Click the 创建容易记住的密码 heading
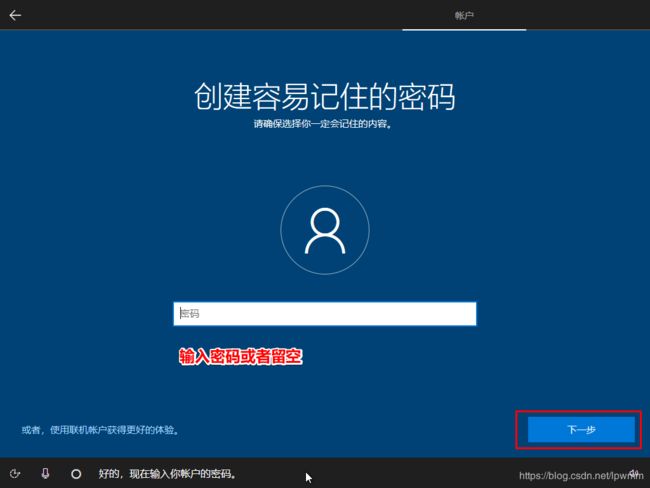 [325, 97]
